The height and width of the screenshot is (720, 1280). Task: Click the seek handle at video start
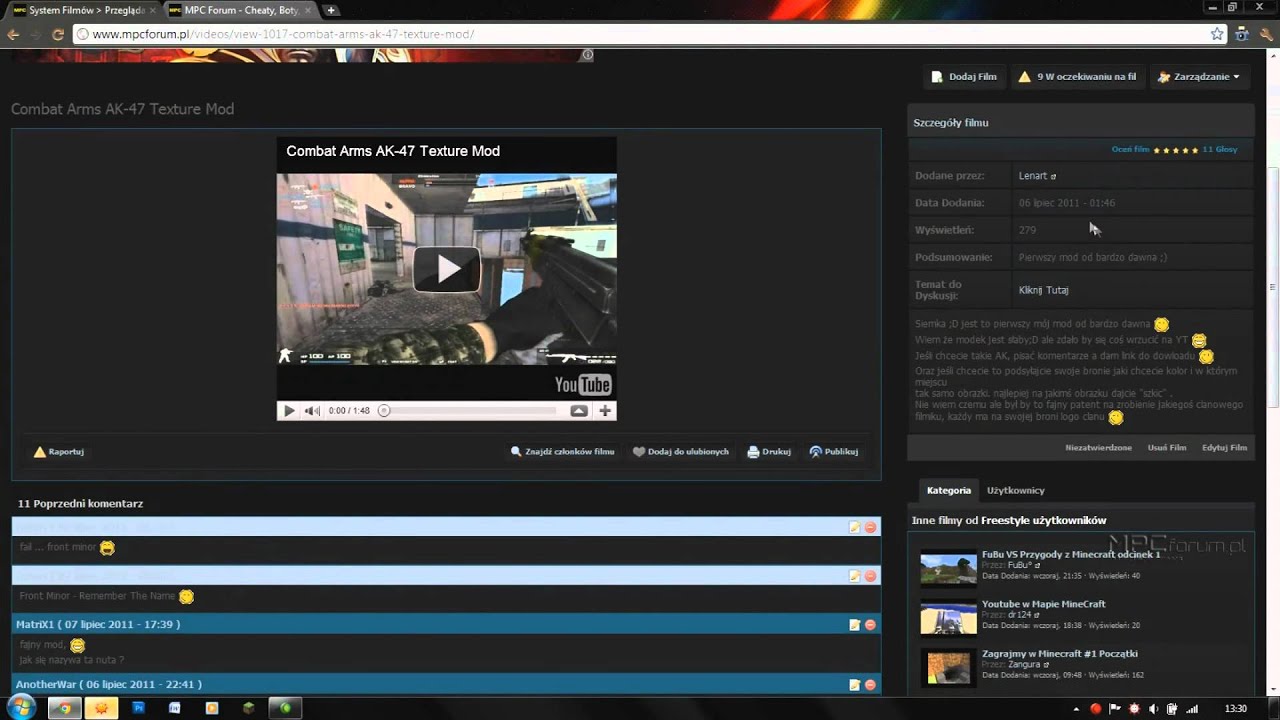pos(383,411)
